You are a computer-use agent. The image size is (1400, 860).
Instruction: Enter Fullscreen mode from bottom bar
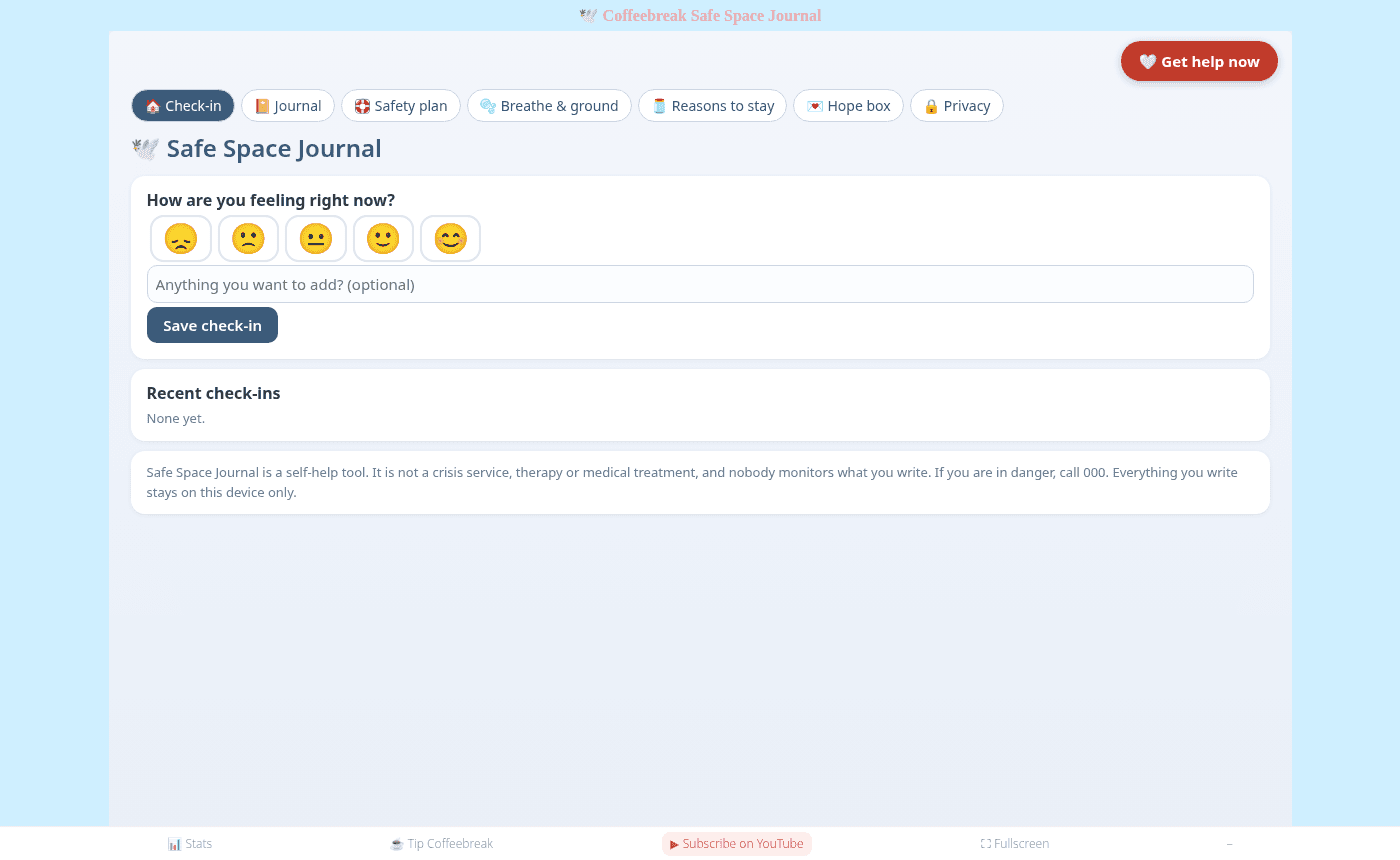(x=1015, y=844)
